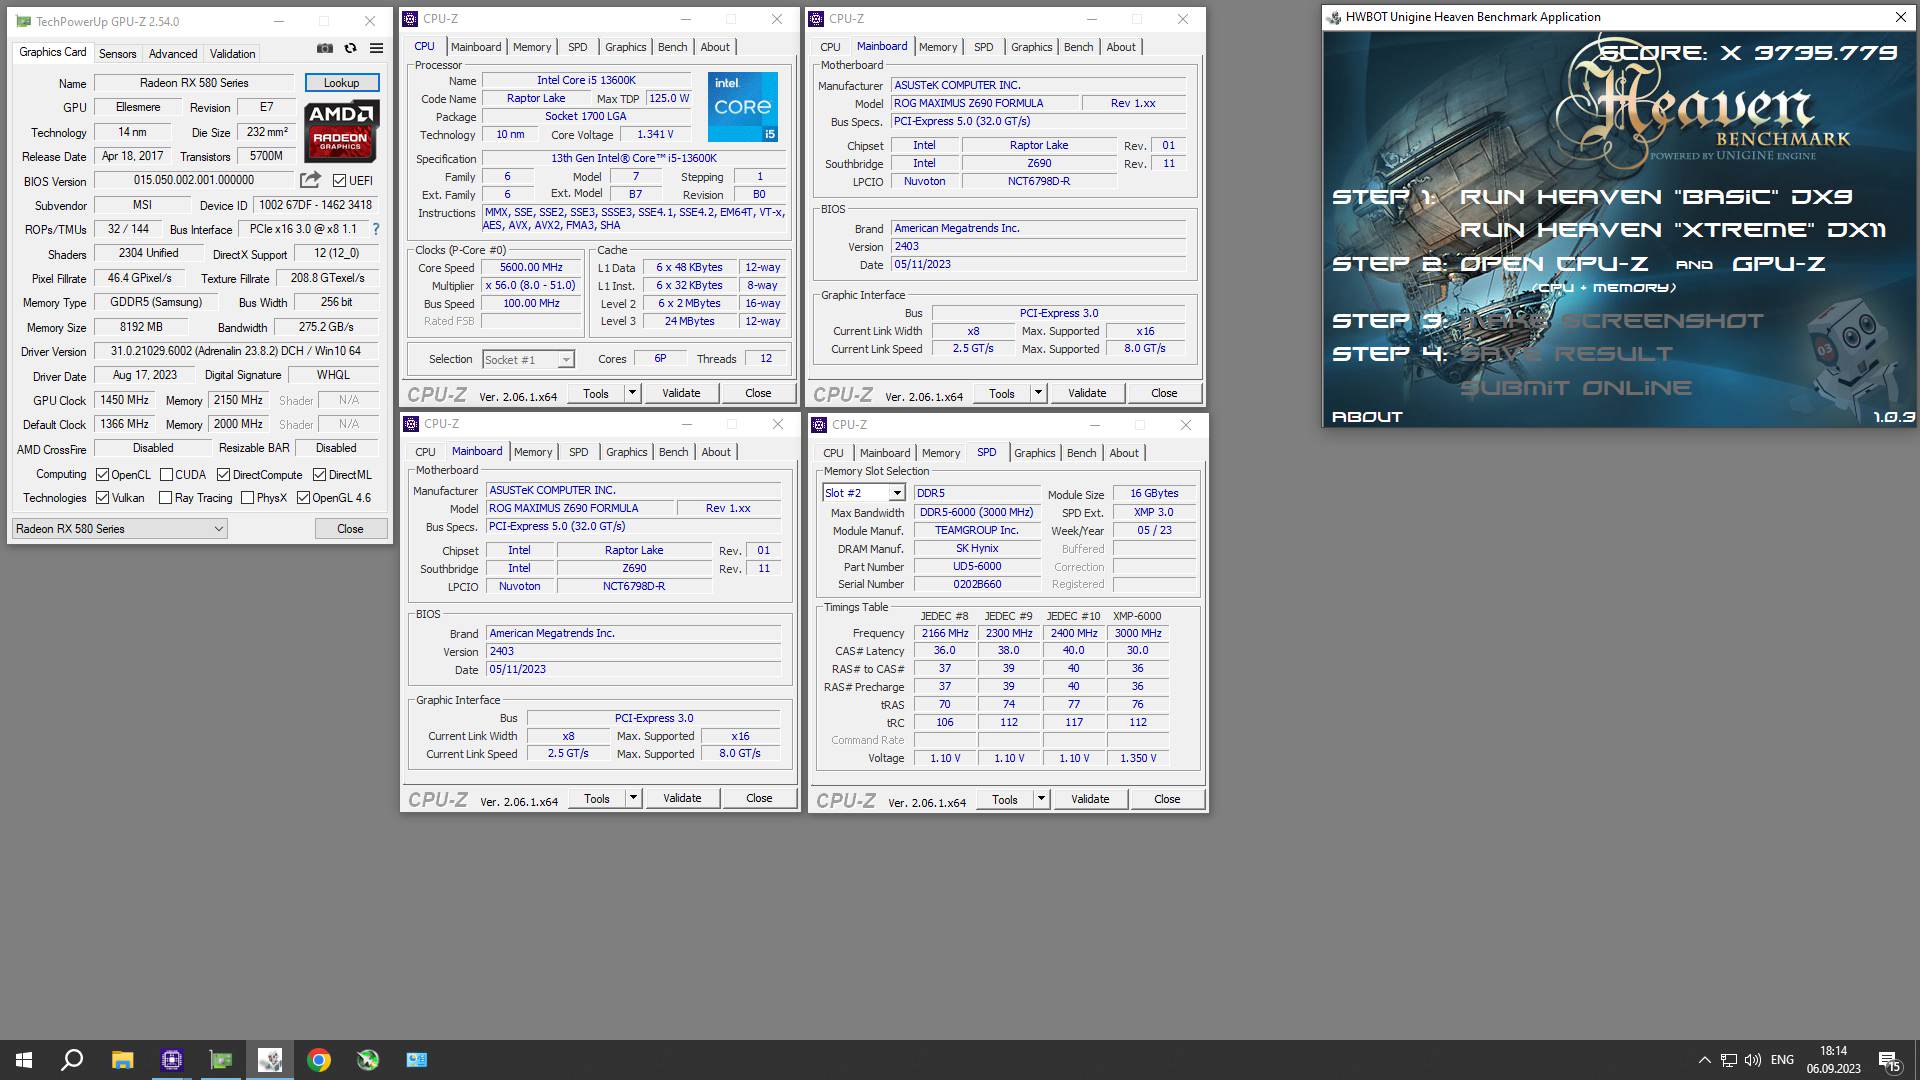Click the CPU-Z taskbar icon
The image size is (1920, 1080).
click(x=171, y=1060)
